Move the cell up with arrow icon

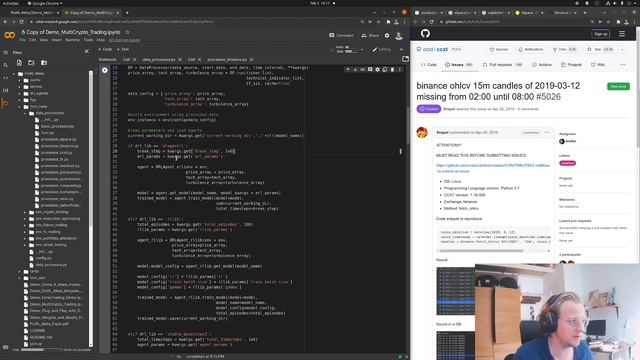coord(348,70)
